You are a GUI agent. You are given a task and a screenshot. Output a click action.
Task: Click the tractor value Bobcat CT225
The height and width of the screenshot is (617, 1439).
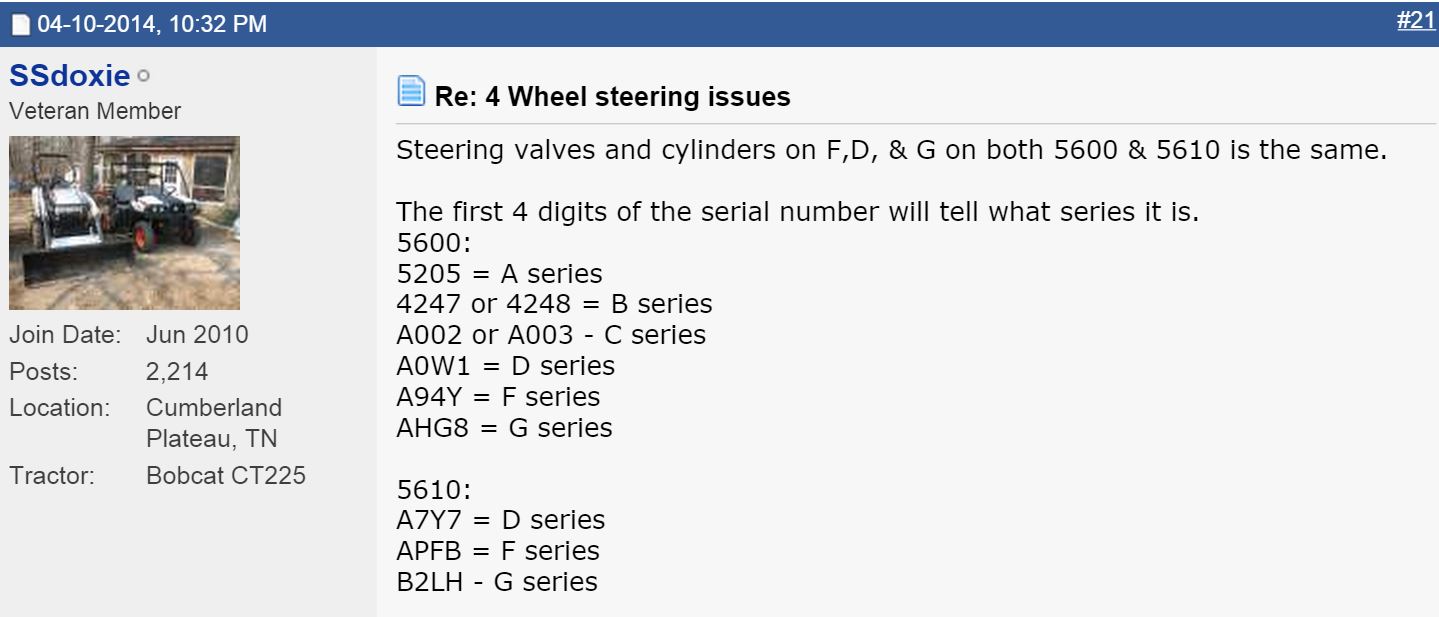point(225,475)
